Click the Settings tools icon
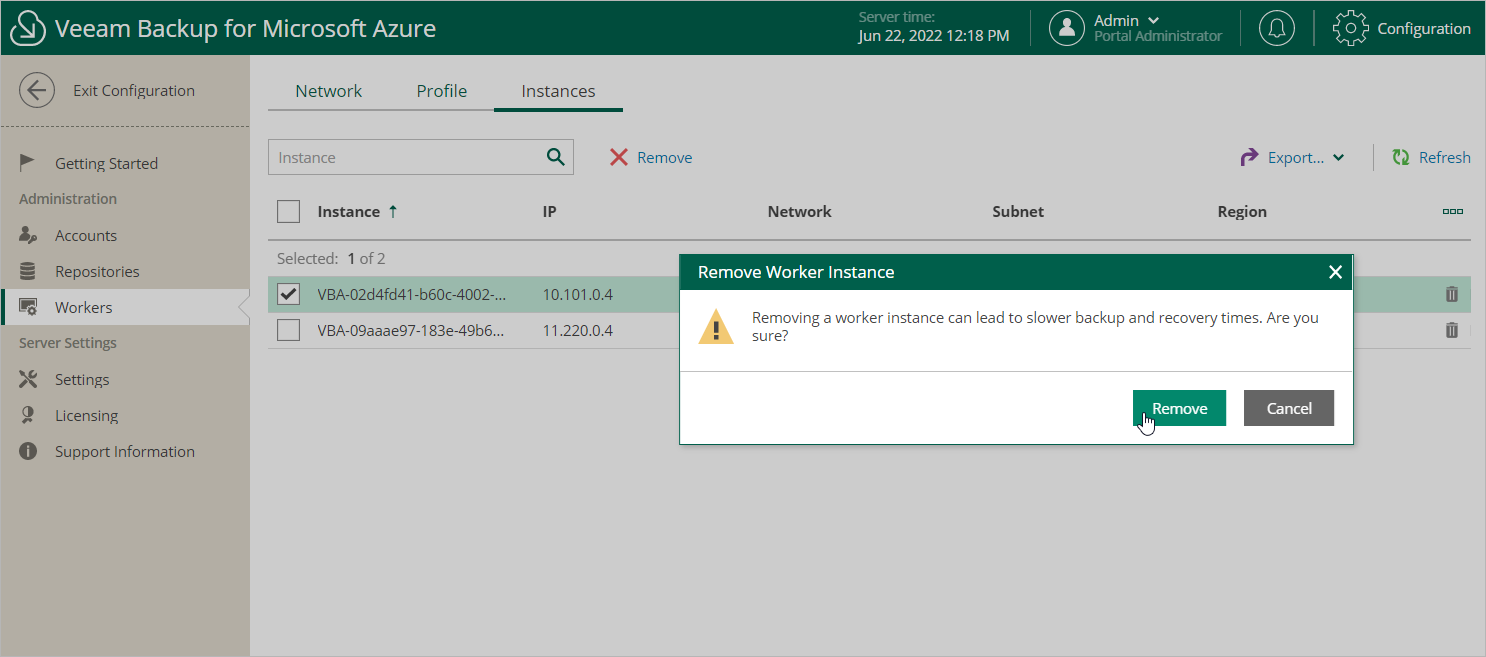Viewport: 1486px width, 657px height. click(x=28, y=379)
